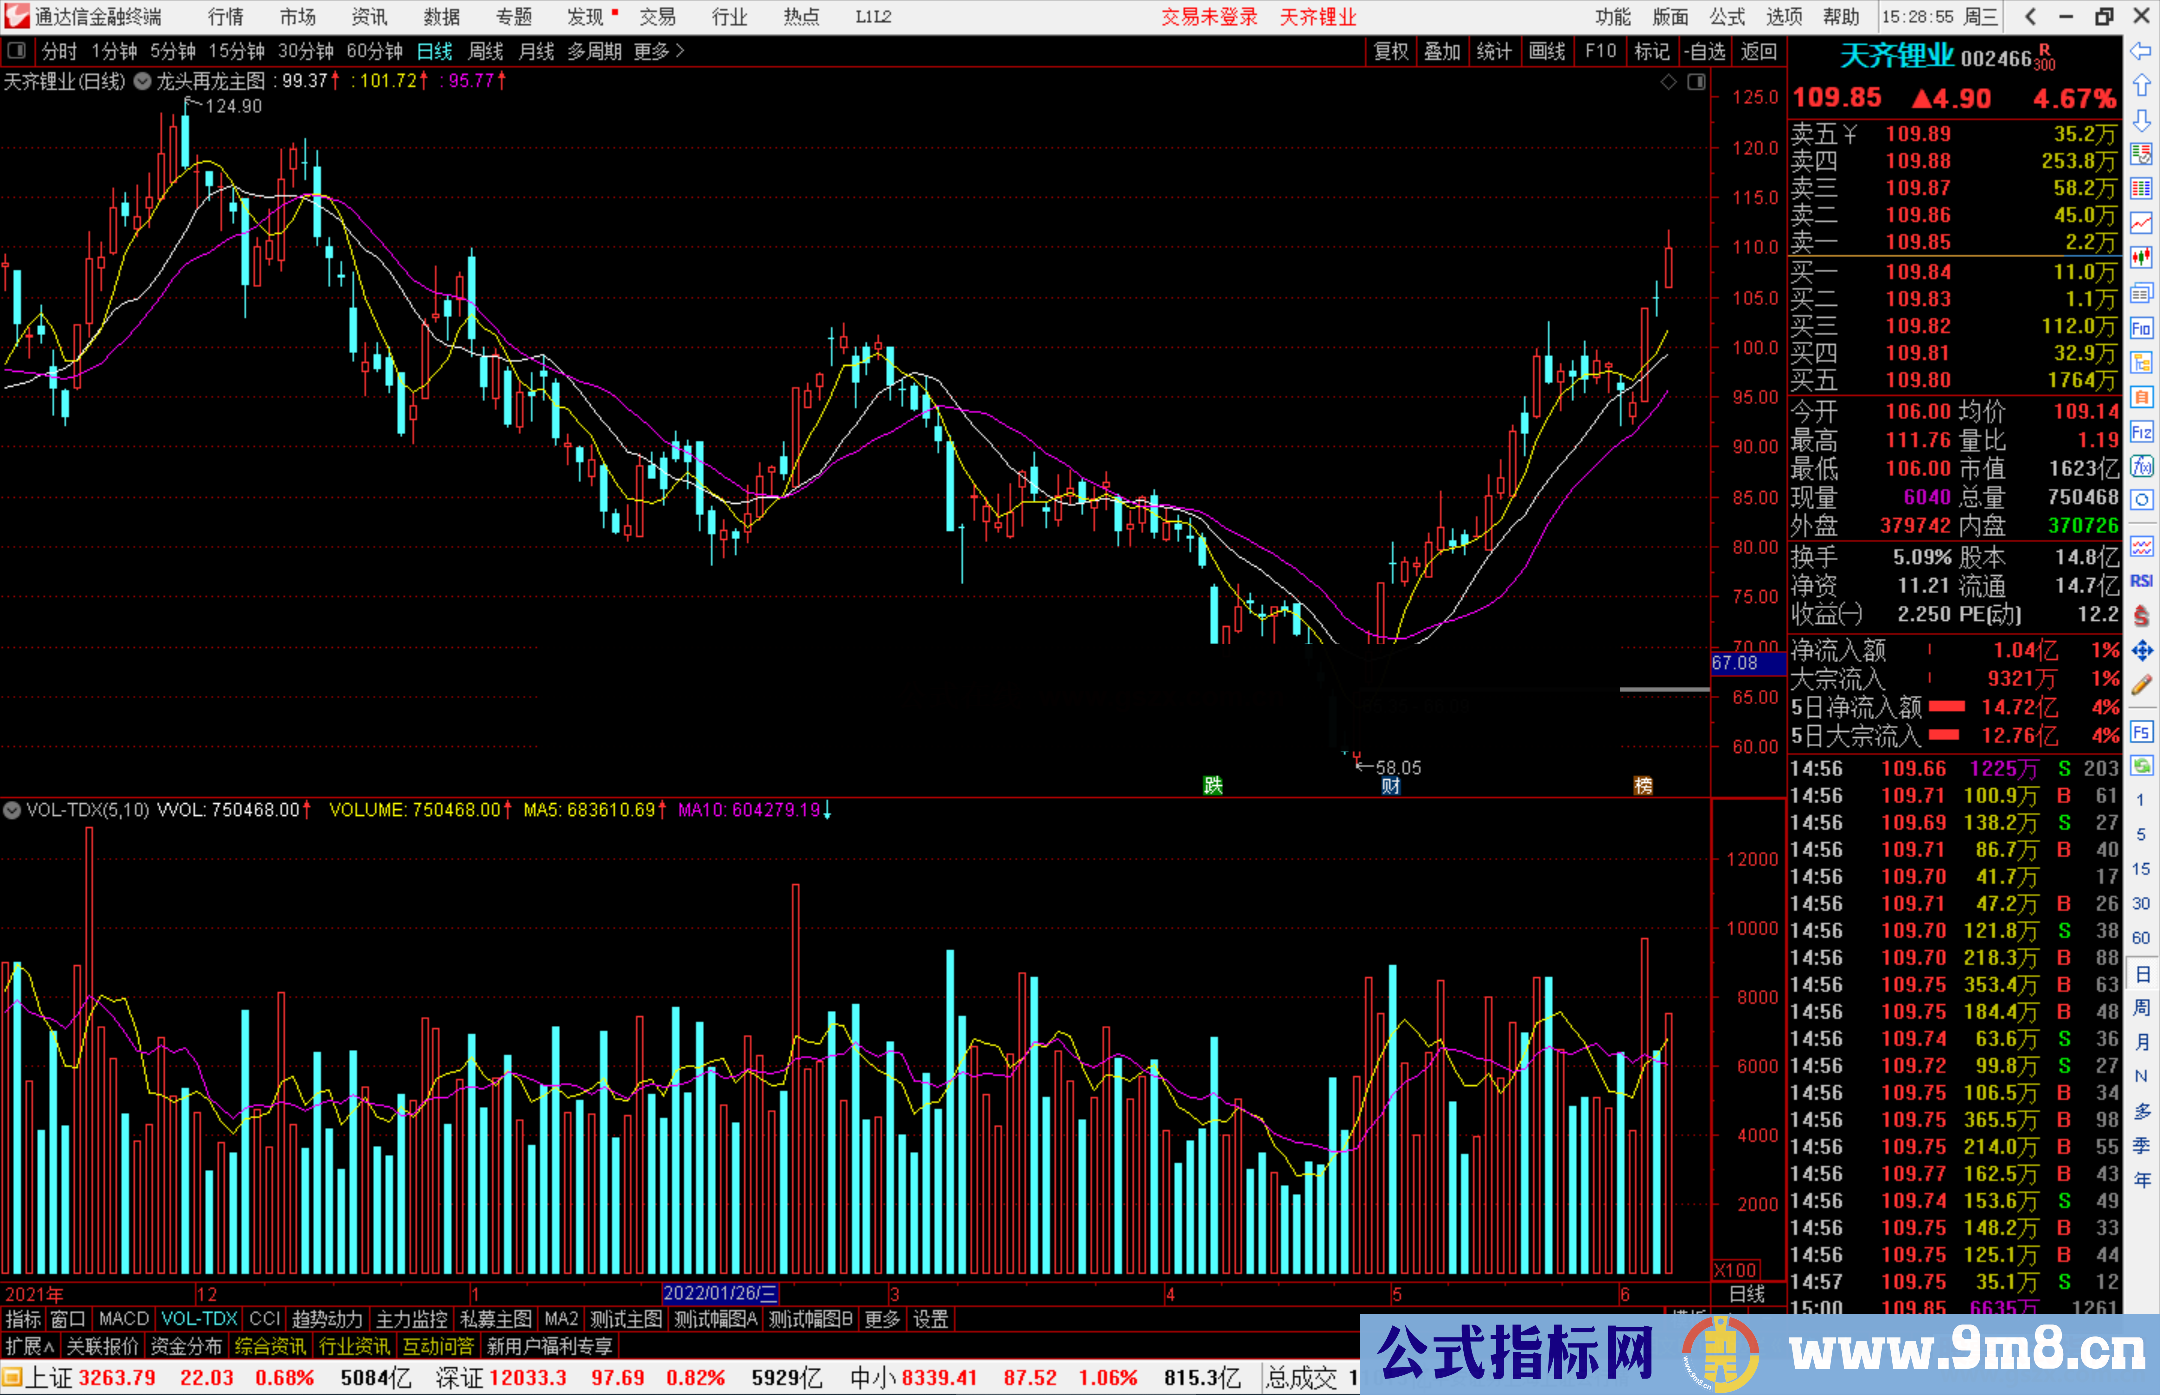Toggle the side panel icon beside 分时
This screenshot has height=1395, width=2160.
17,51
